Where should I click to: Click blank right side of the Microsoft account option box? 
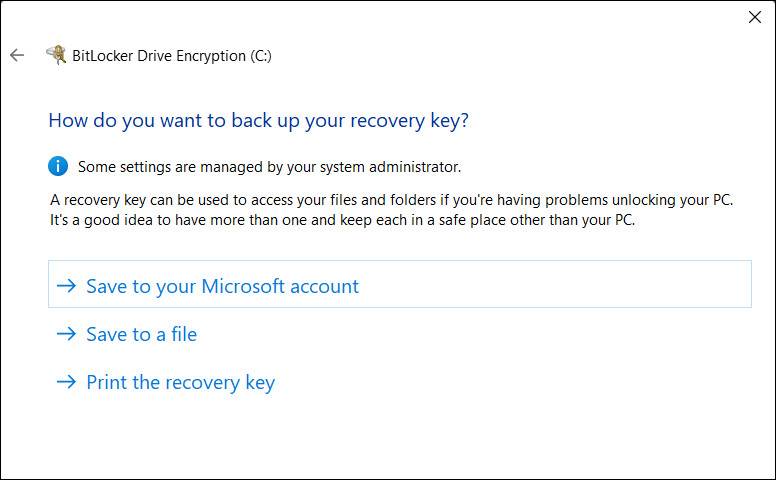pos(600,286)
